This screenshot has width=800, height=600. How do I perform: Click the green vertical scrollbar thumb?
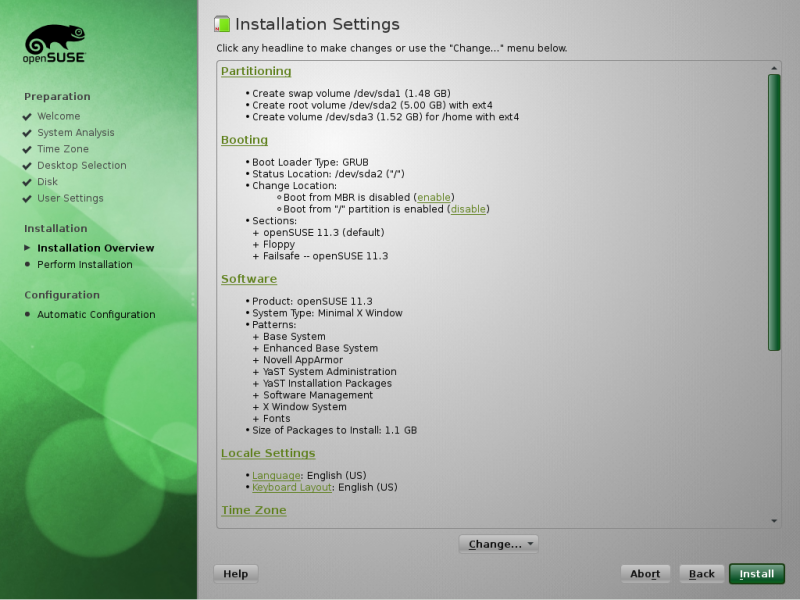pyautogui.click(x=774, y=212)
